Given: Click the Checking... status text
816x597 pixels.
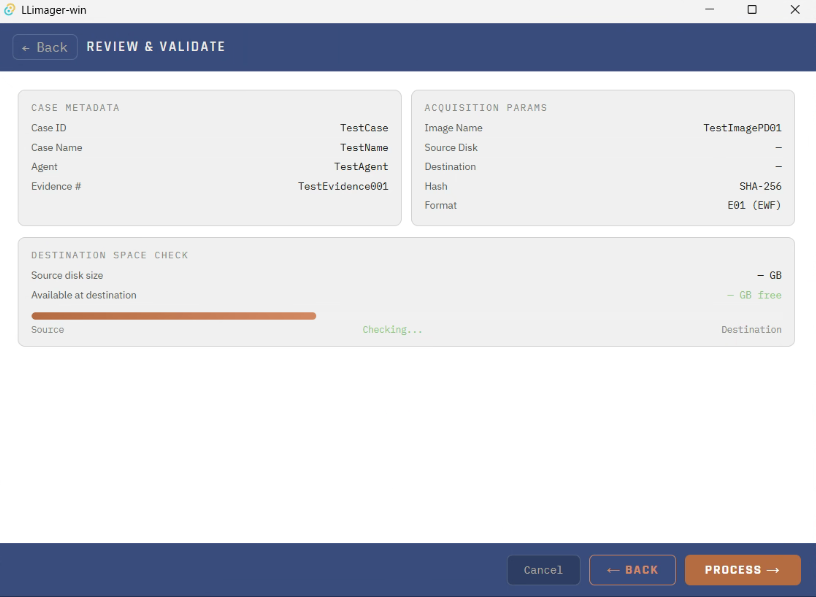Looking at the screenshot, I should 392,330.
